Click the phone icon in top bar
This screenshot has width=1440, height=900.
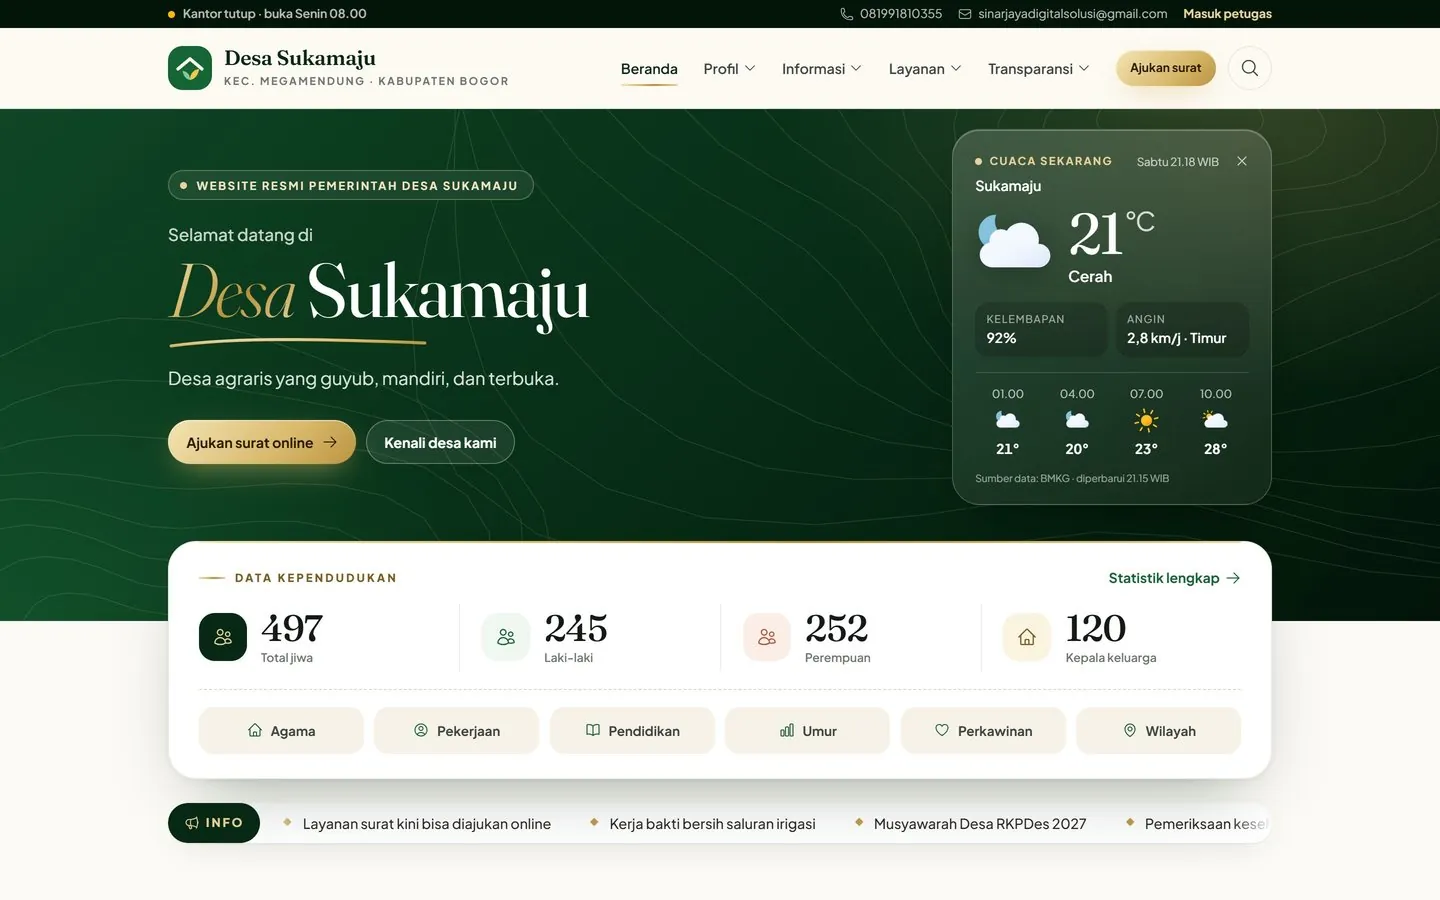pyautogui.click(x=847, y=14)
